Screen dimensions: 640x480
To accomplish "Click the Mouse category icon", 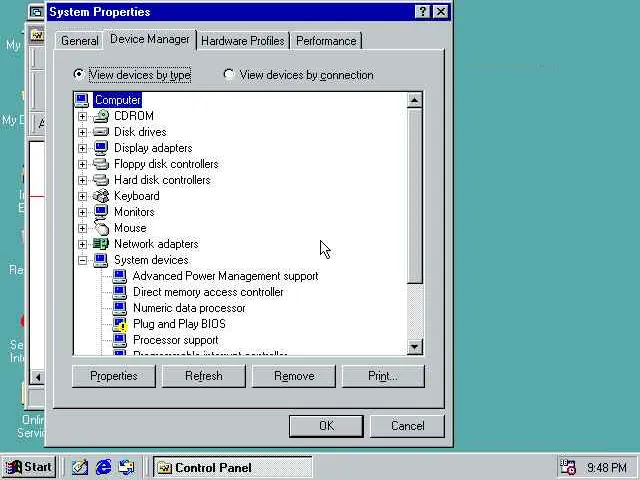I will [x=101, y=228].
